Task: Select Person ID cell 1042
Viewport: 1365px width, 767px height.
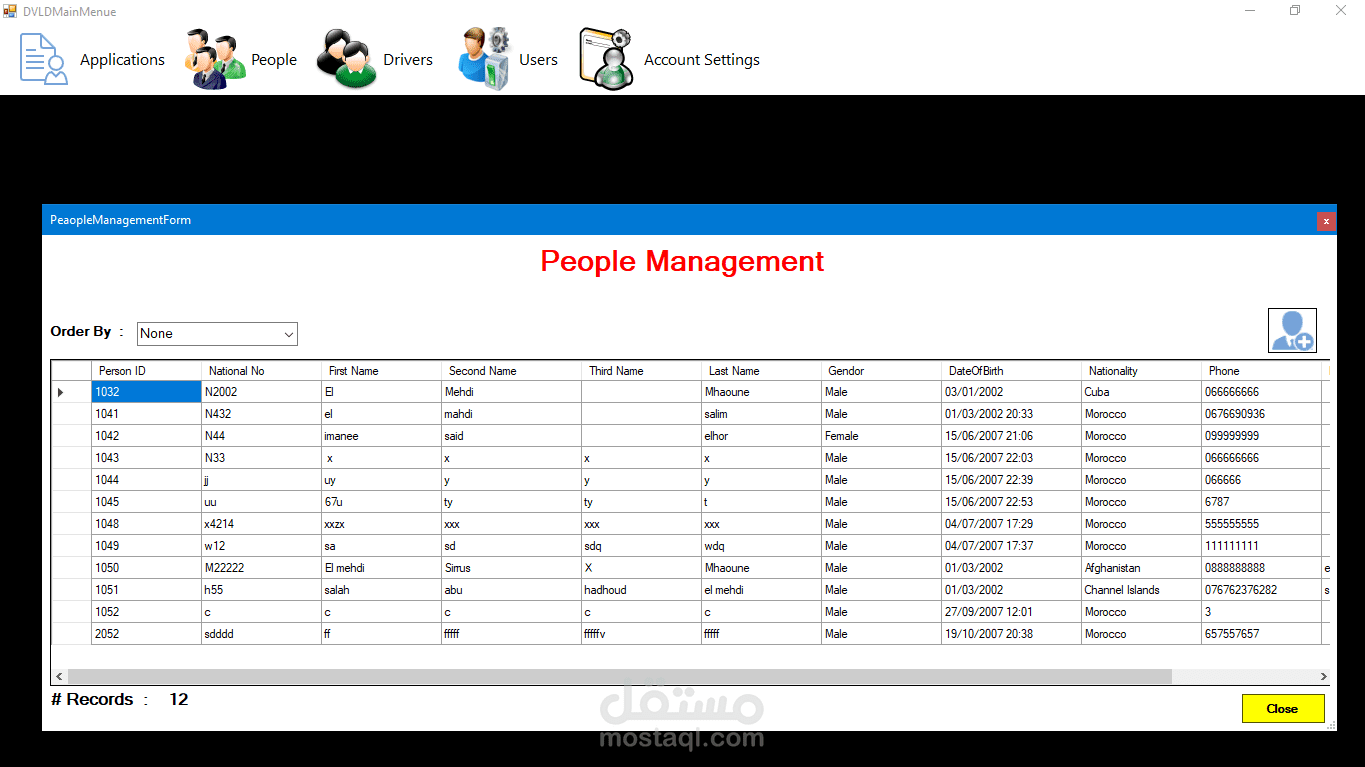Action: pyautogui.click(x=146, y=436)
